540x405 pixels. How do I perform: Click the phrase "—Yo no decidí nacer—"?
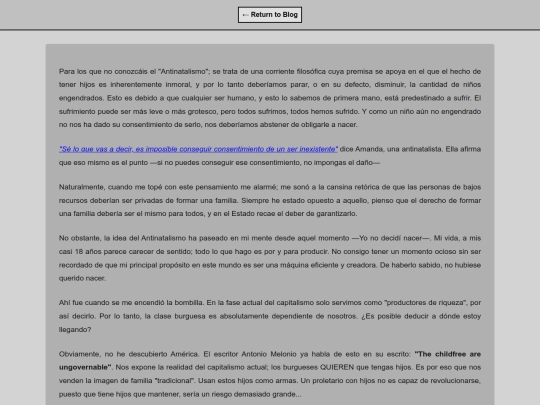[391, 238]
